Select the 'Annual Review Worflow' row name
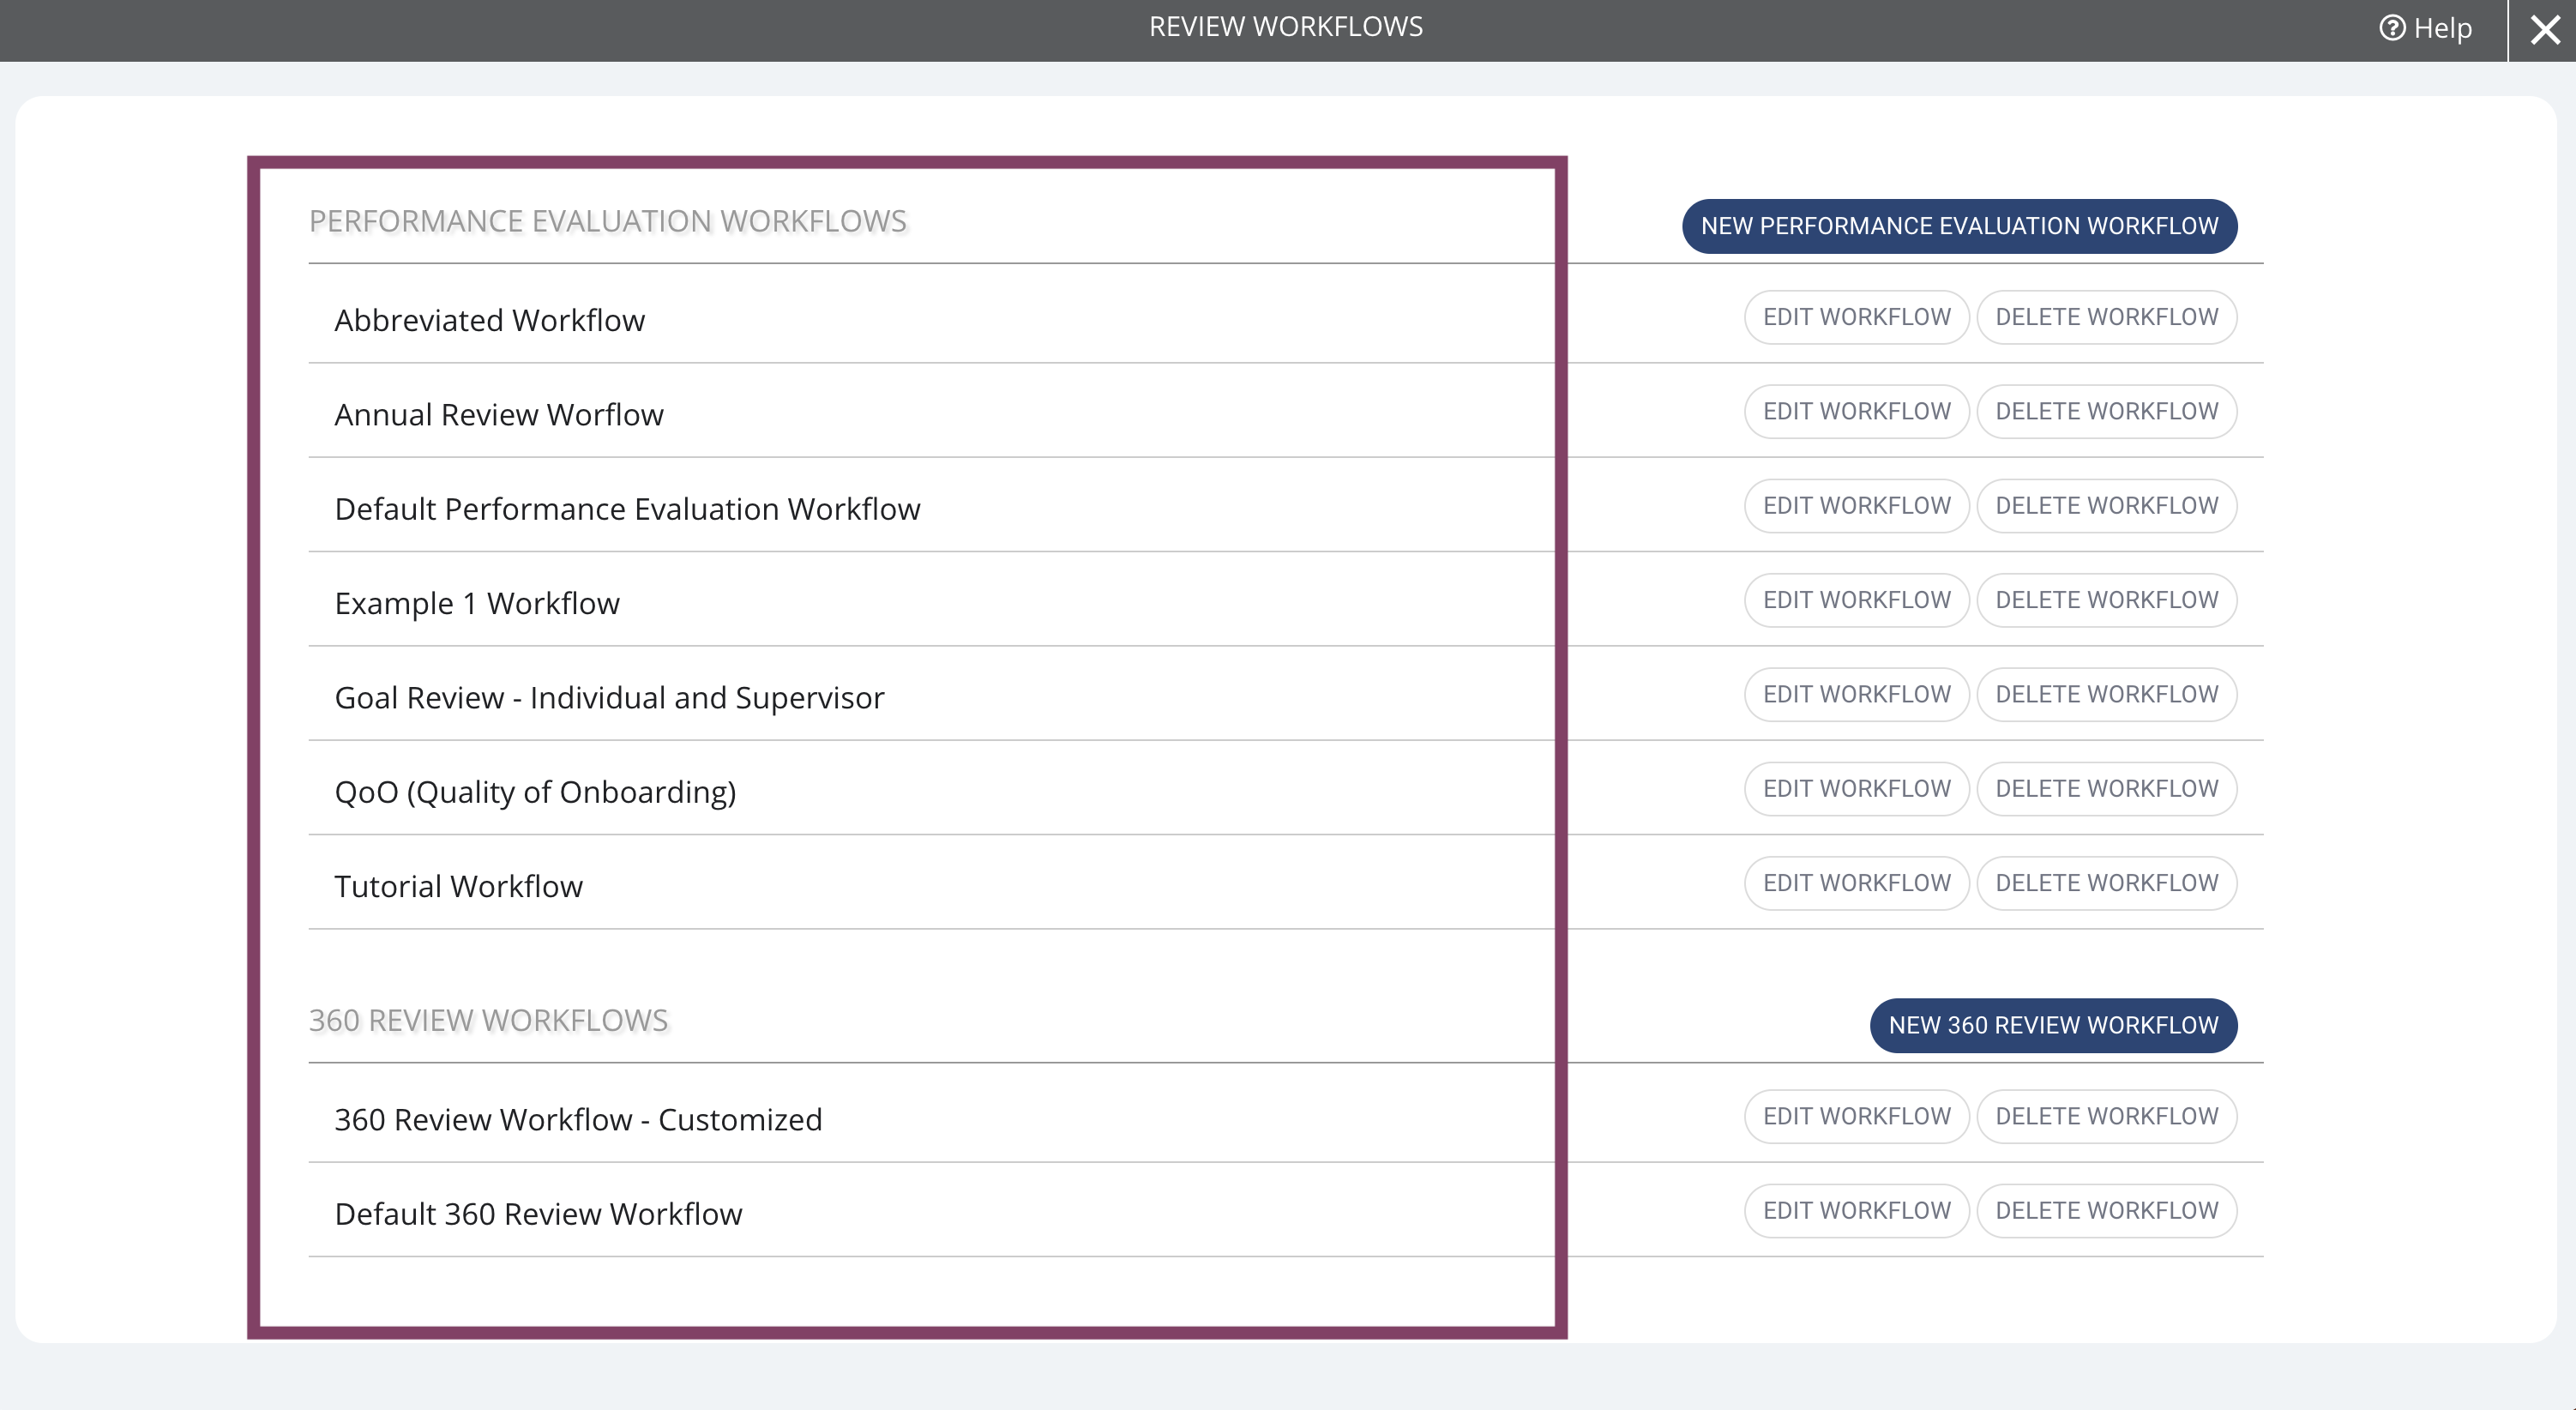The image size is (2576, 1410). coord(498,414)
